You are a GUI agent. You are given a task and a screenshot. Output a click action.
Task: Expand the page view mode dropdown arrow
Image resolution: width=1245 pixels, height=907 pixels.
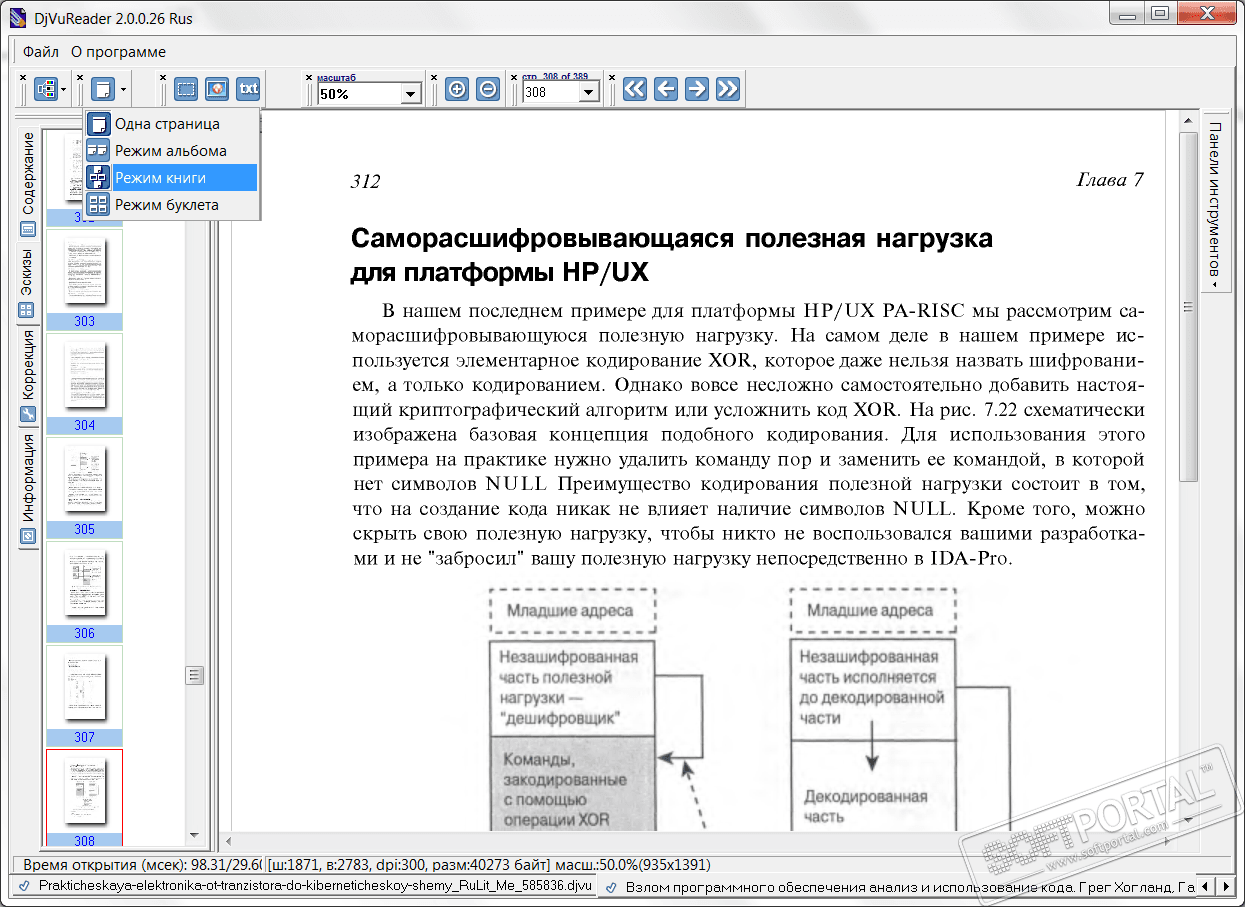click(123, 89)
